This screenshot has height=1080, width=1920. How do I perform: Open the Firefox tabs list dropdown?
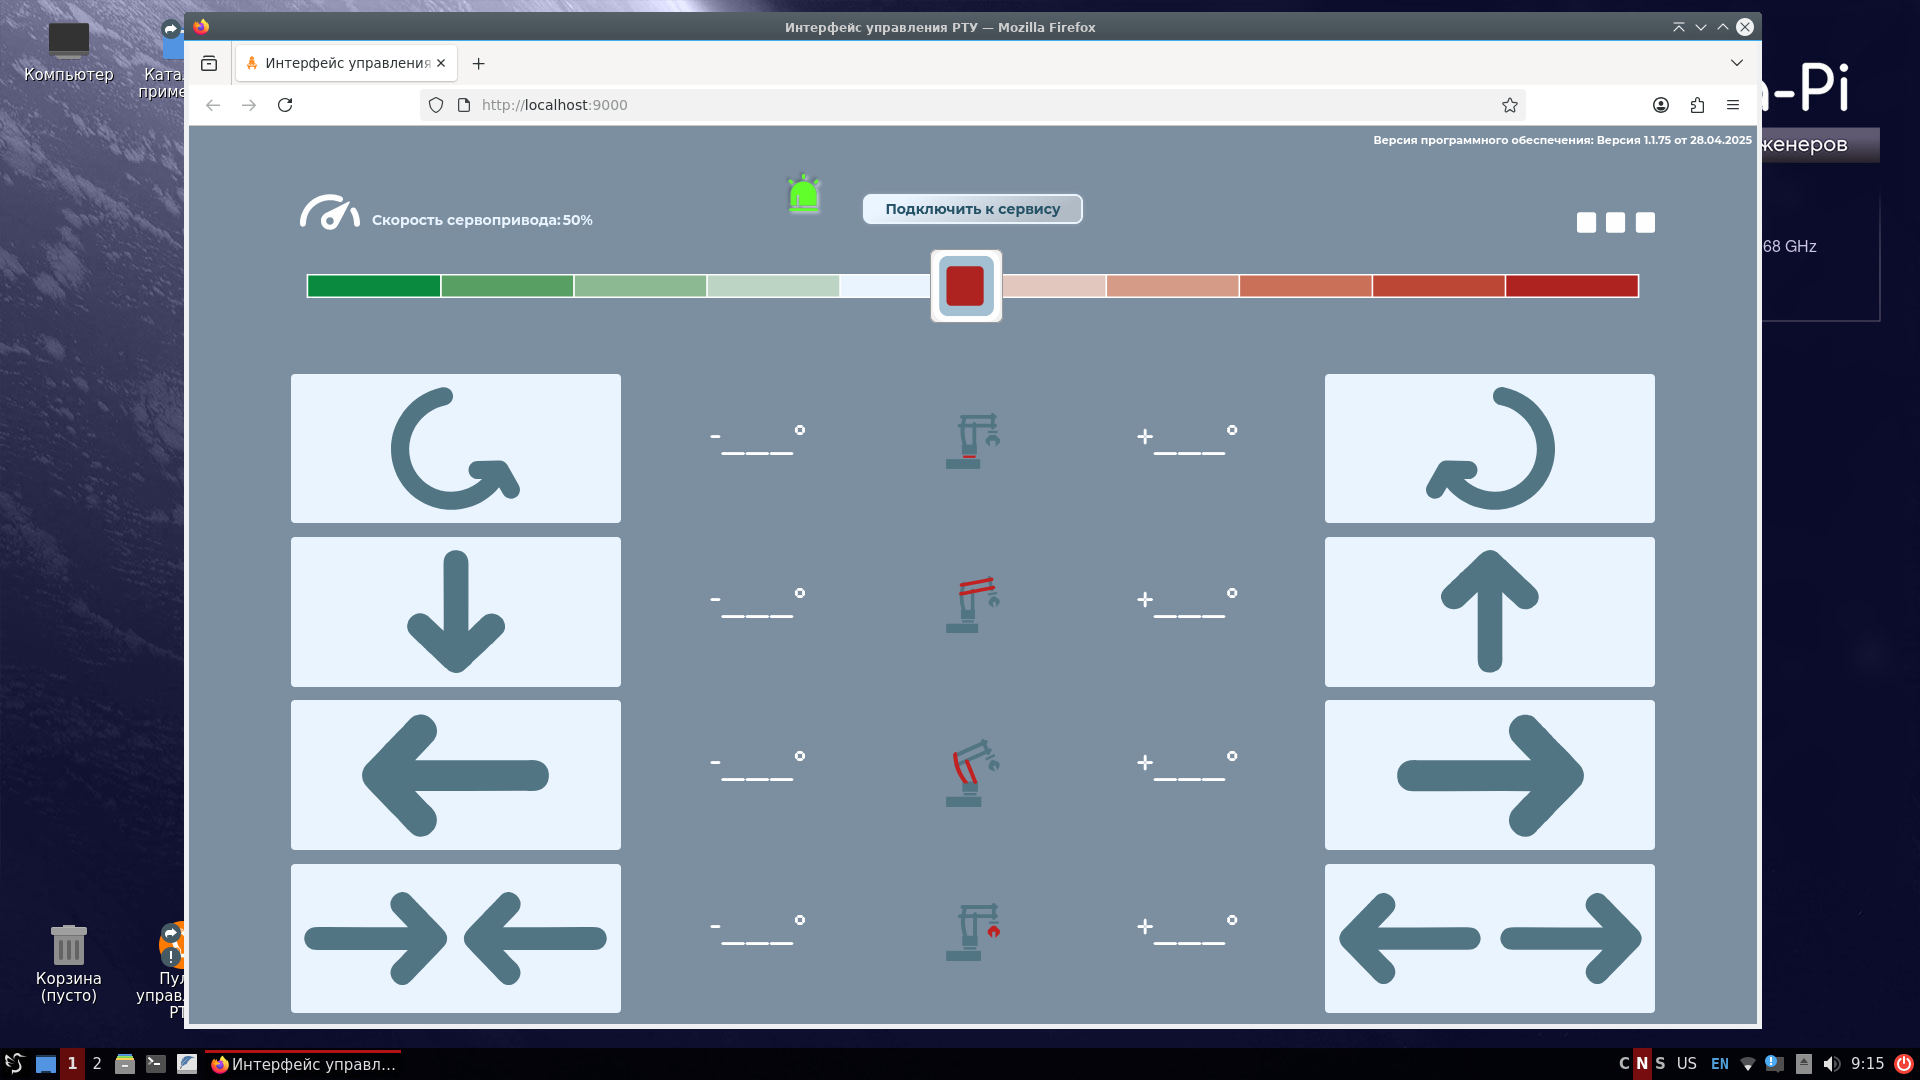(x=1737, y=63)
